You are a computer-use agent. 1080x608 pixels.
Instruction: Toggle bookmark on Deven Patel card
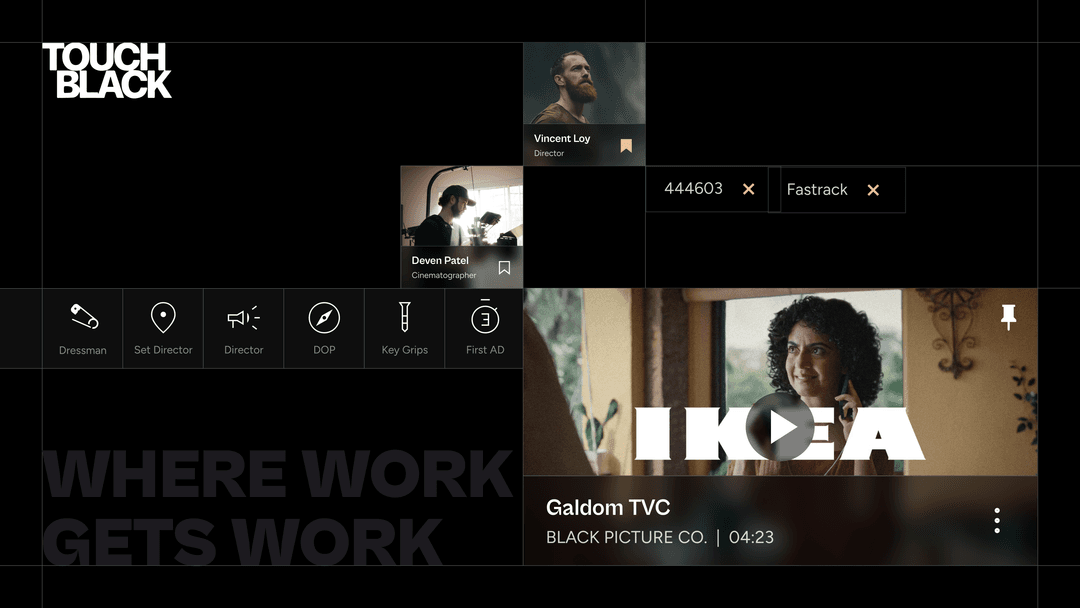click(x=504, y=268)
